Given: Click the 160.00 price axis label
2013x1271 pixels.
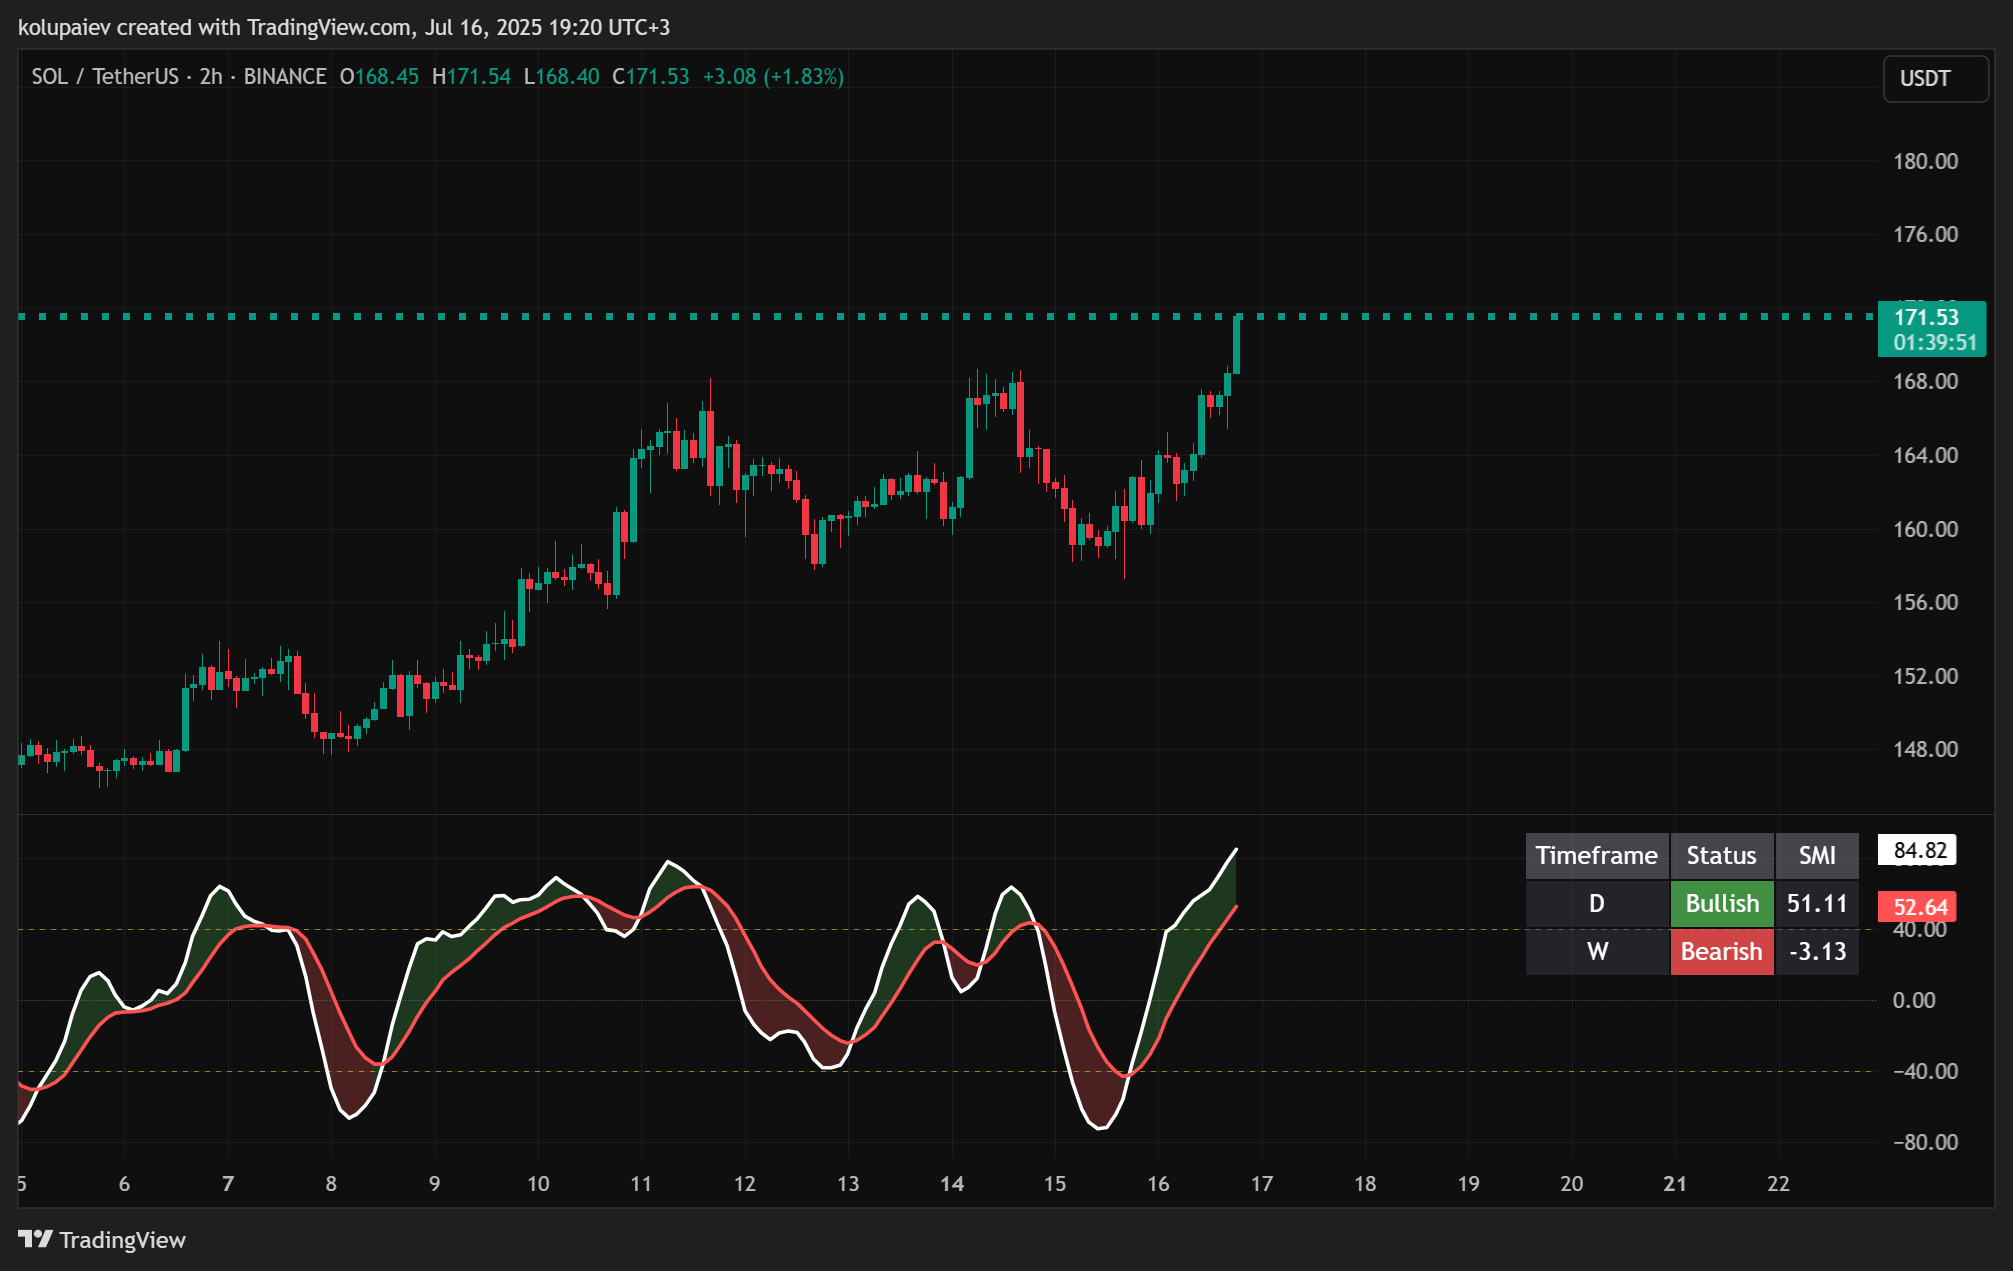Looking at the screenshot, I should [x=1925, y=529].
